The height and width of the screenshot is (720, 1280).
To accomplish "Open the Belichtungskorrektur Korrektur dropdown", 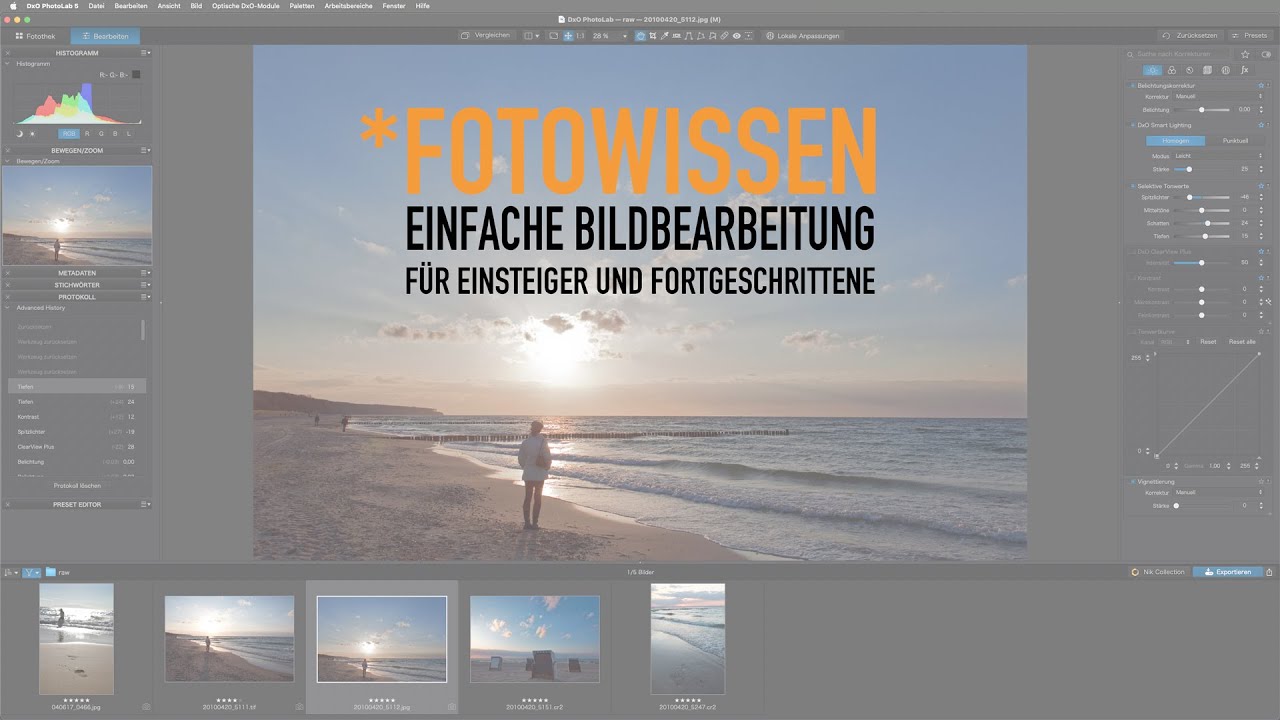I will [1218, 97].
